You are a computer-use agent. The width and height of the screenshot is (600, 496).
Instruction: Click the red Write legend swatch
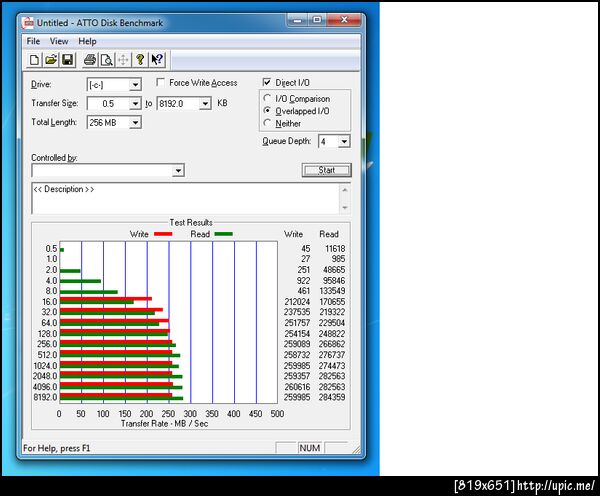tap(163, 233)
